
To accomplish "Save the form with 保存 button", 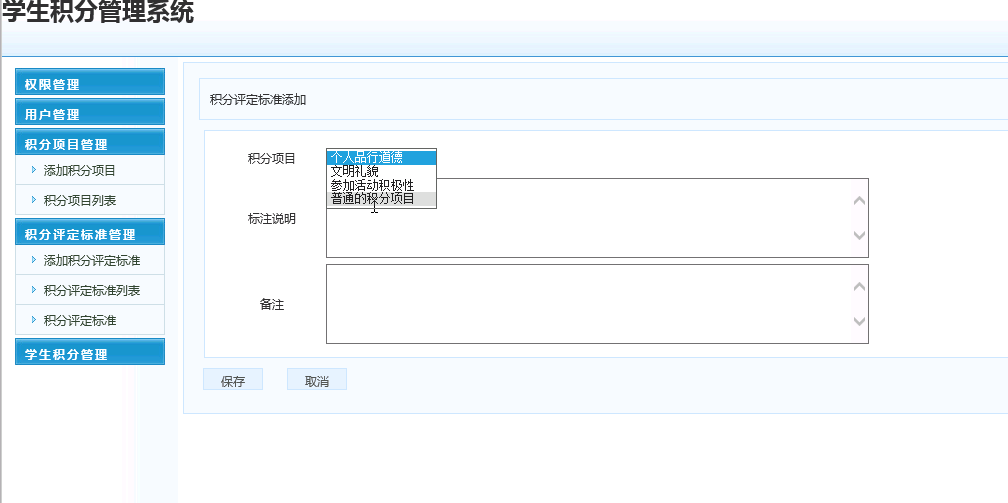I will 233,380.
